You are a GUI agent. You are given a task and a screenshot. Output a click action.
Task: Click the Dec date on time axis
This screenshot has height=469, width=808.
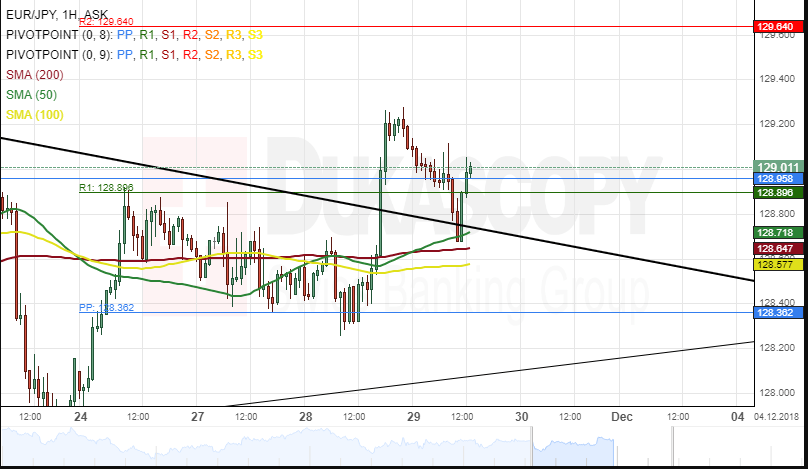point(622,414)
